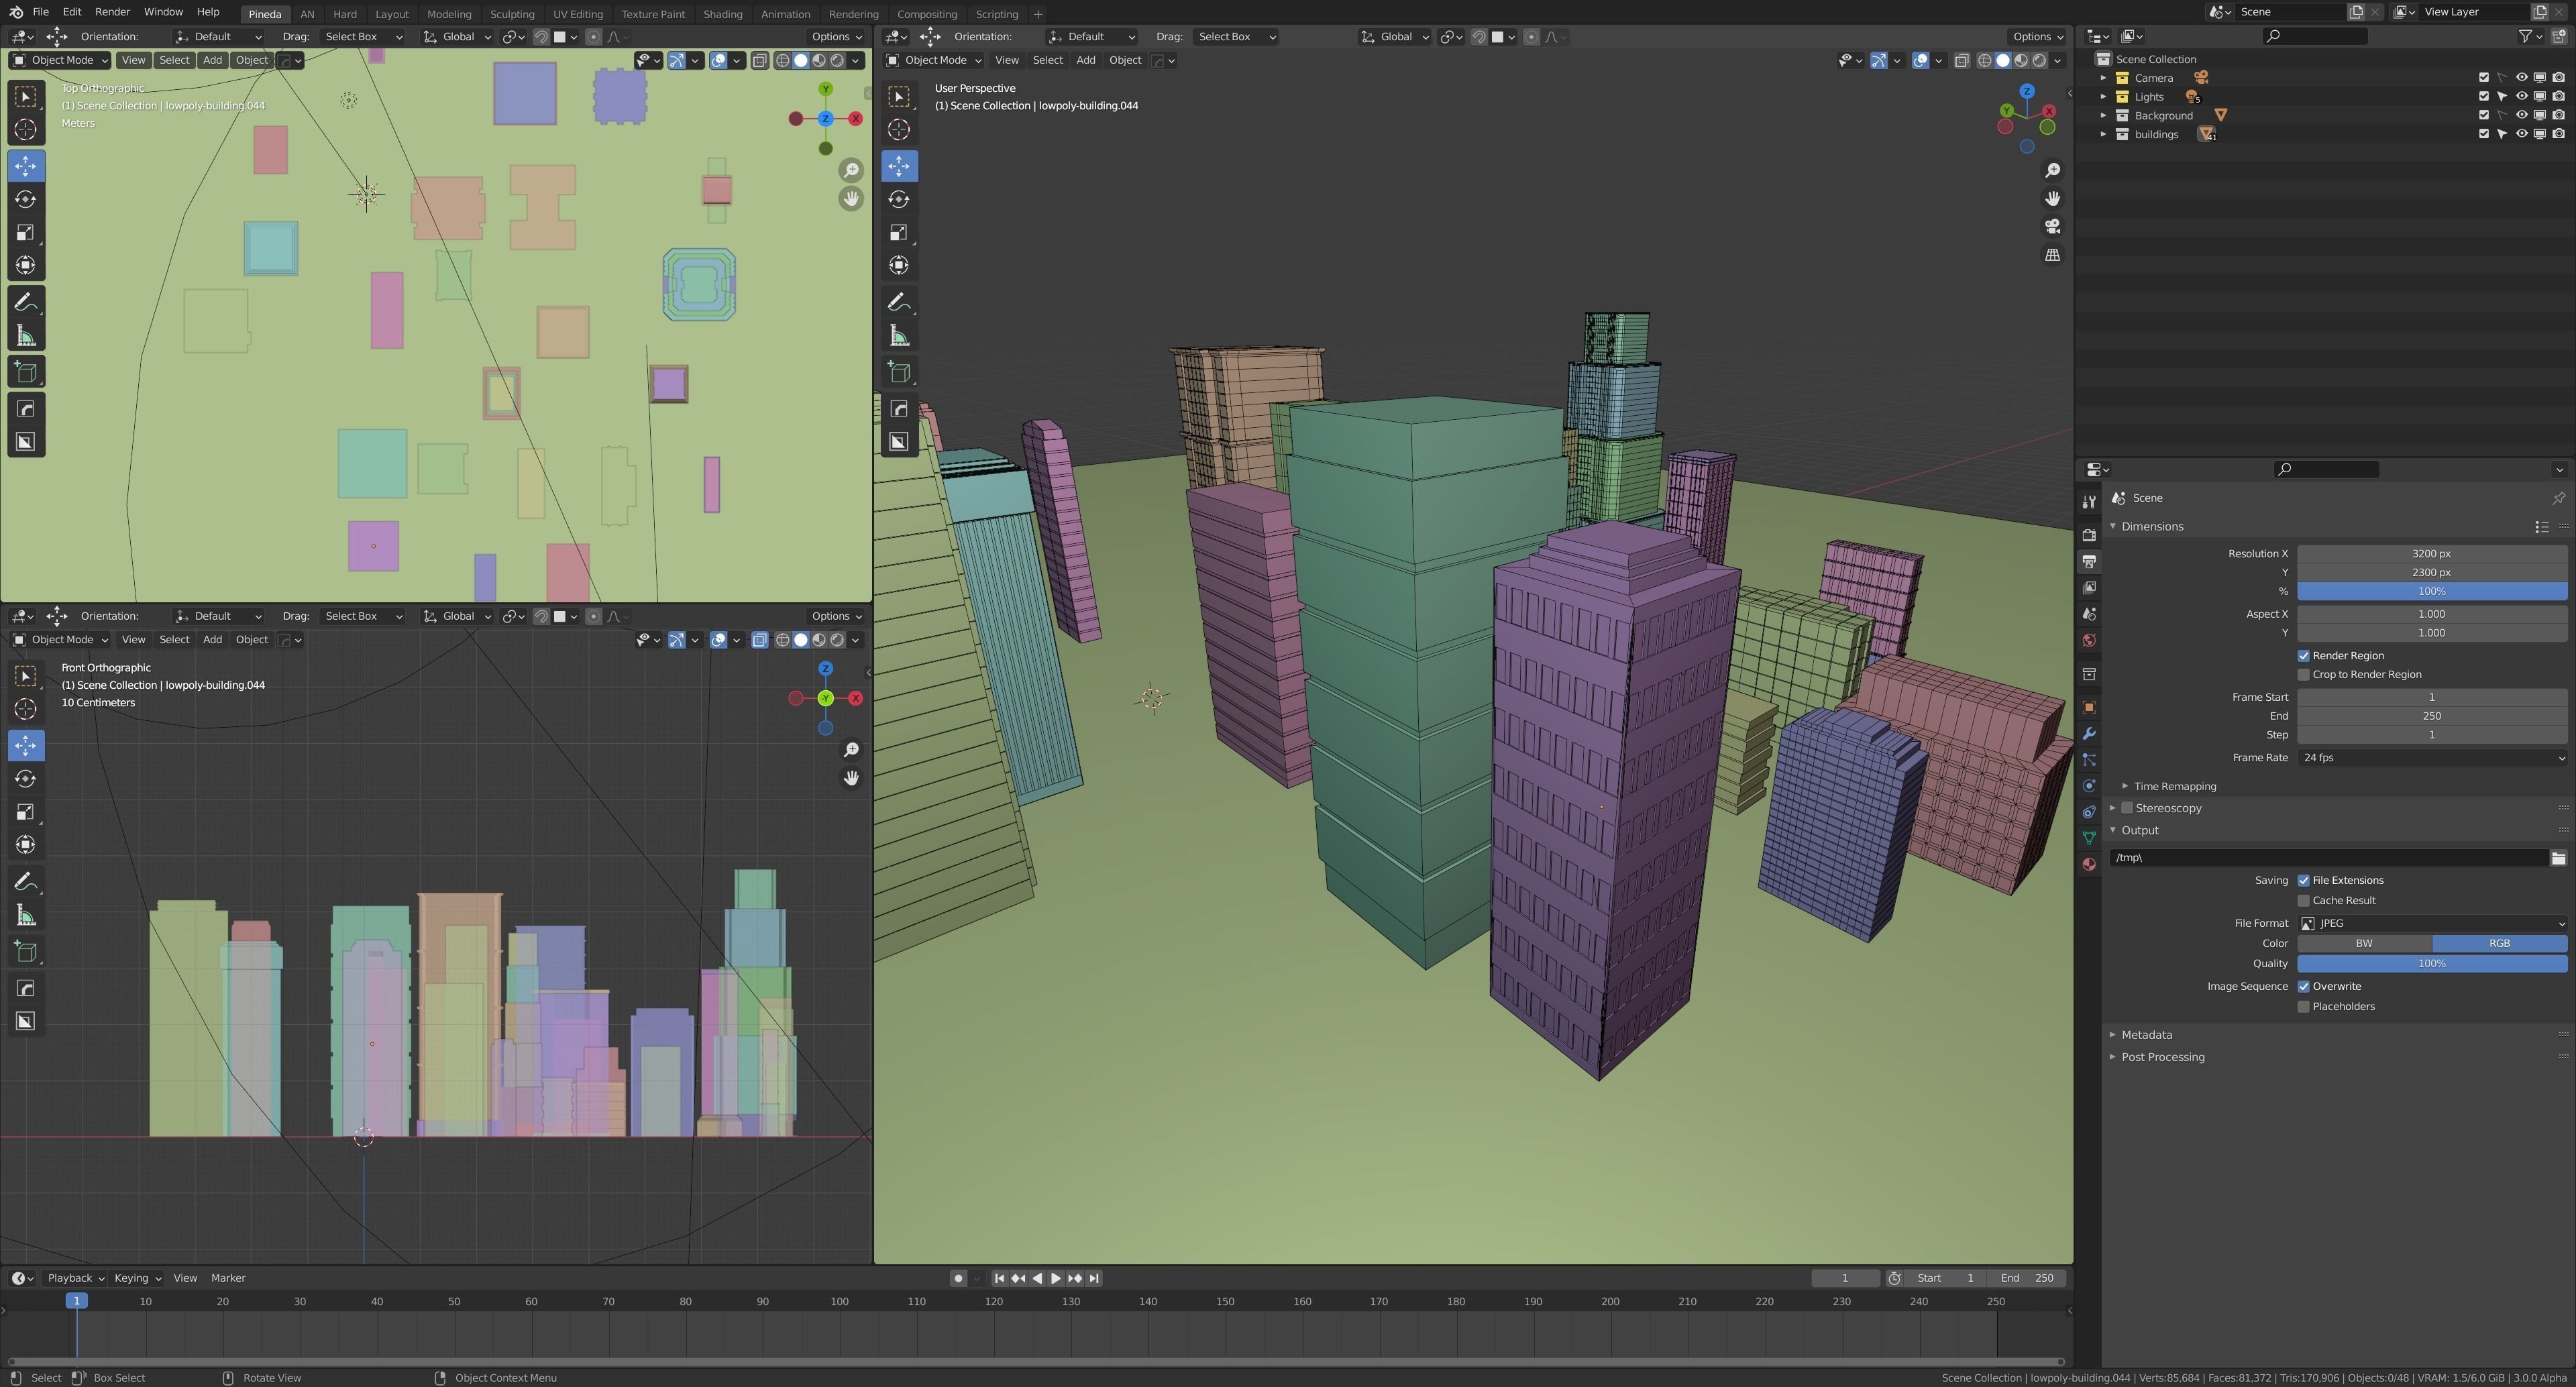Open the Frame Rate 24 fps dropdown
2576x1387 pixels.
pos(2432,758)
